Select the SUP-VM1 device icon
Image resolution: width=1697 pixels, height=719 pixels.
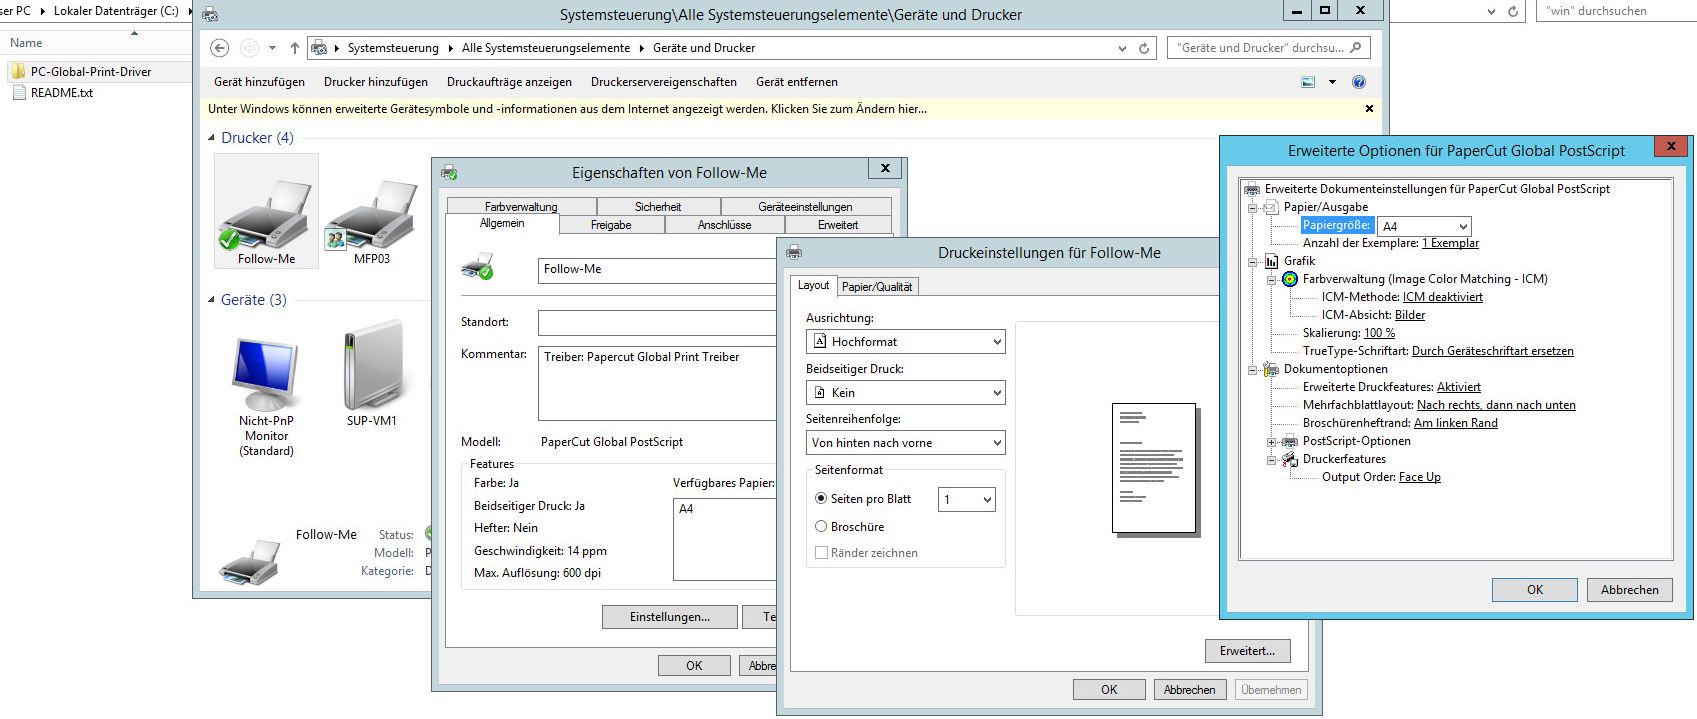coord(371,368)
